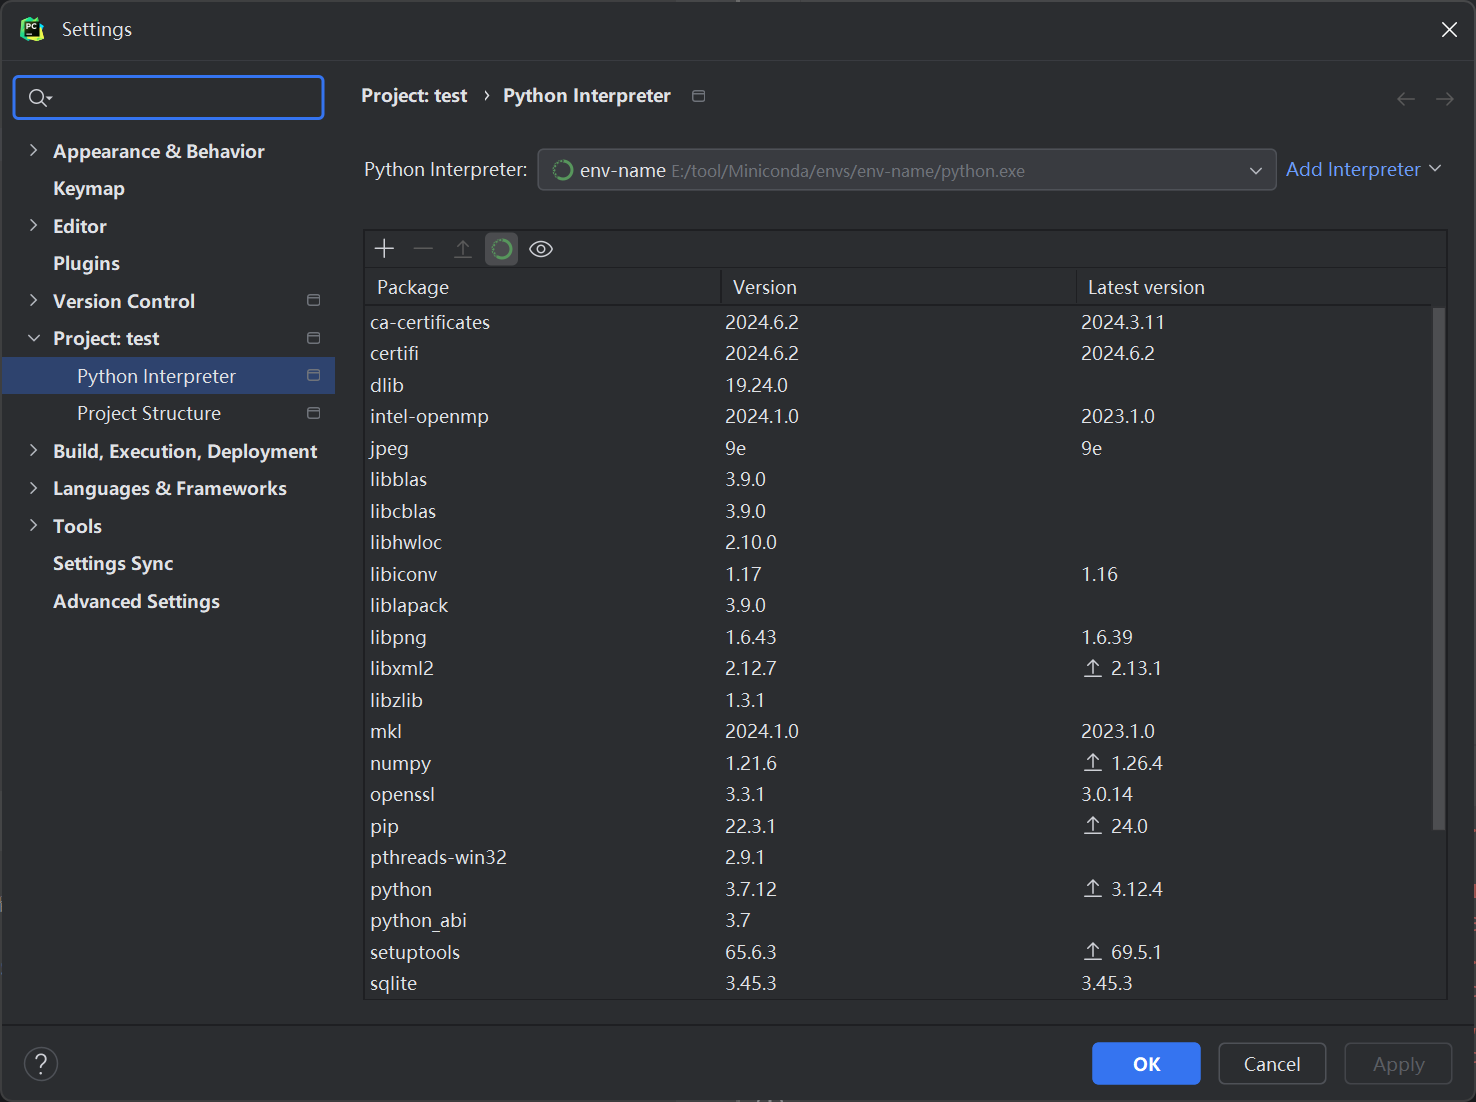Click project icon on Python Interpreter row
Screen dimensions: 1476x1102
coord(313,375)
